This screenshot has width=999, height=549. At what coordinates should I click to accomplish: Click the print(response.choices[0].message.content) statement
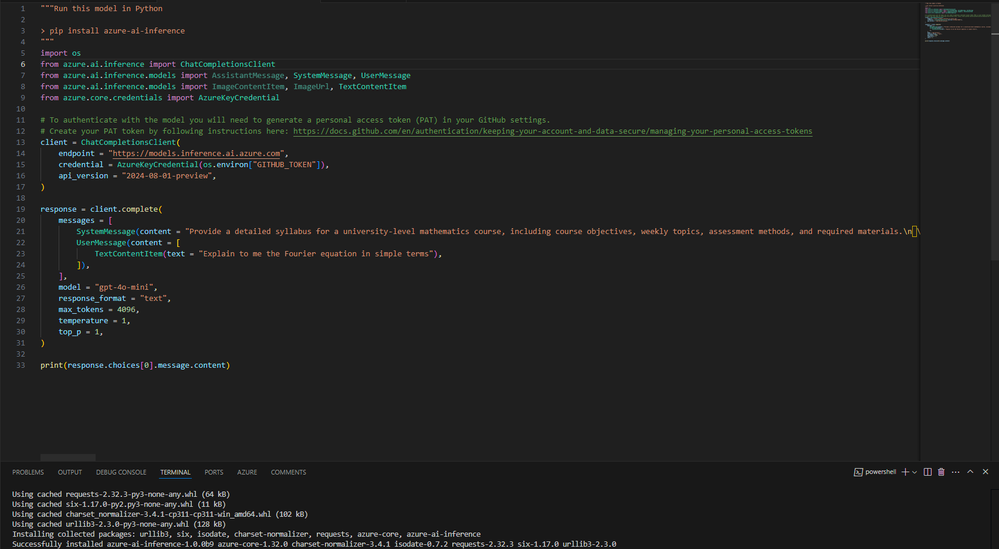point(135,365)
